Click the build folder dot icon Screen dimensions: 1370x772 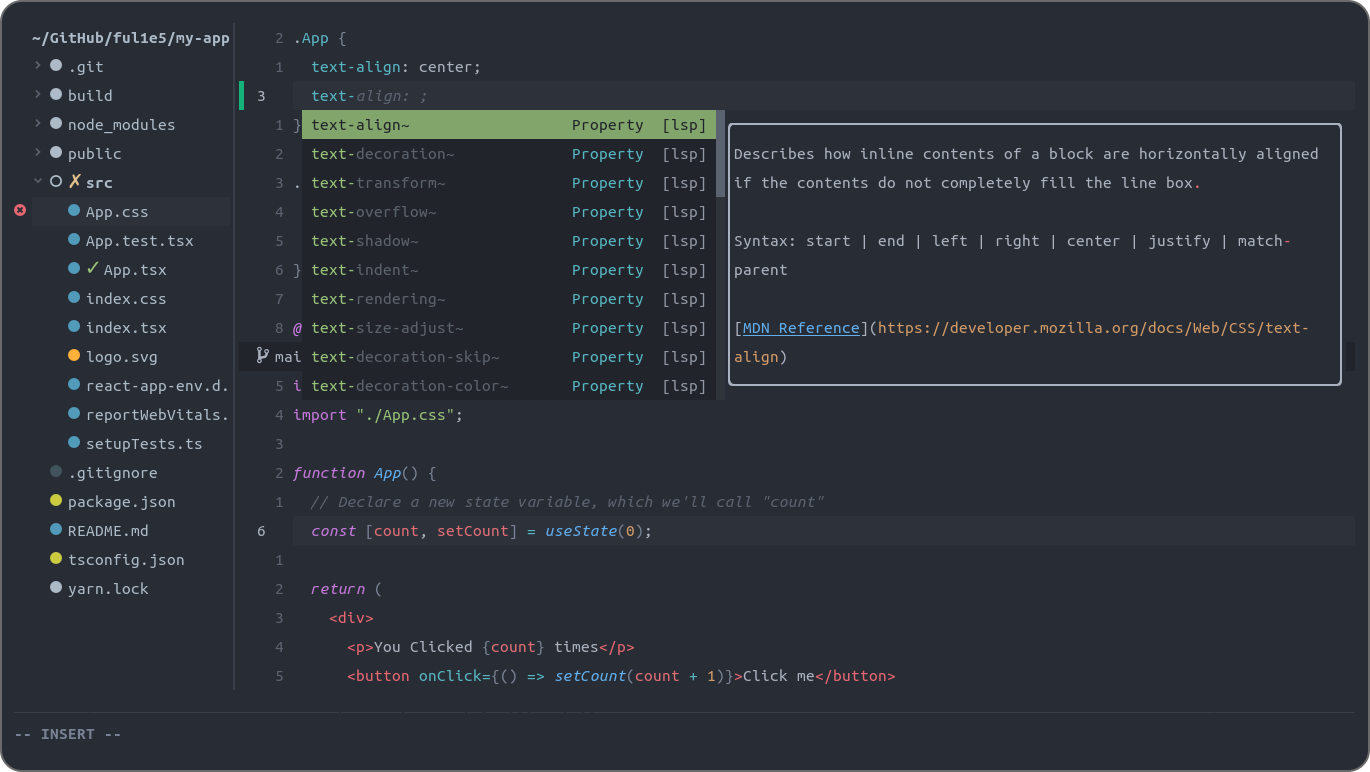(56, 96)
